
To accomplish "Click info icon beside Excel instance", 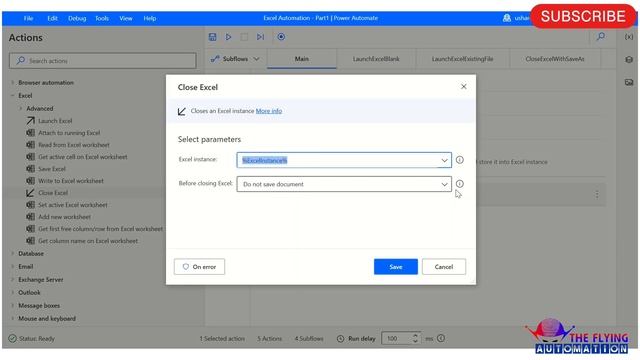I will pos(460,160).
